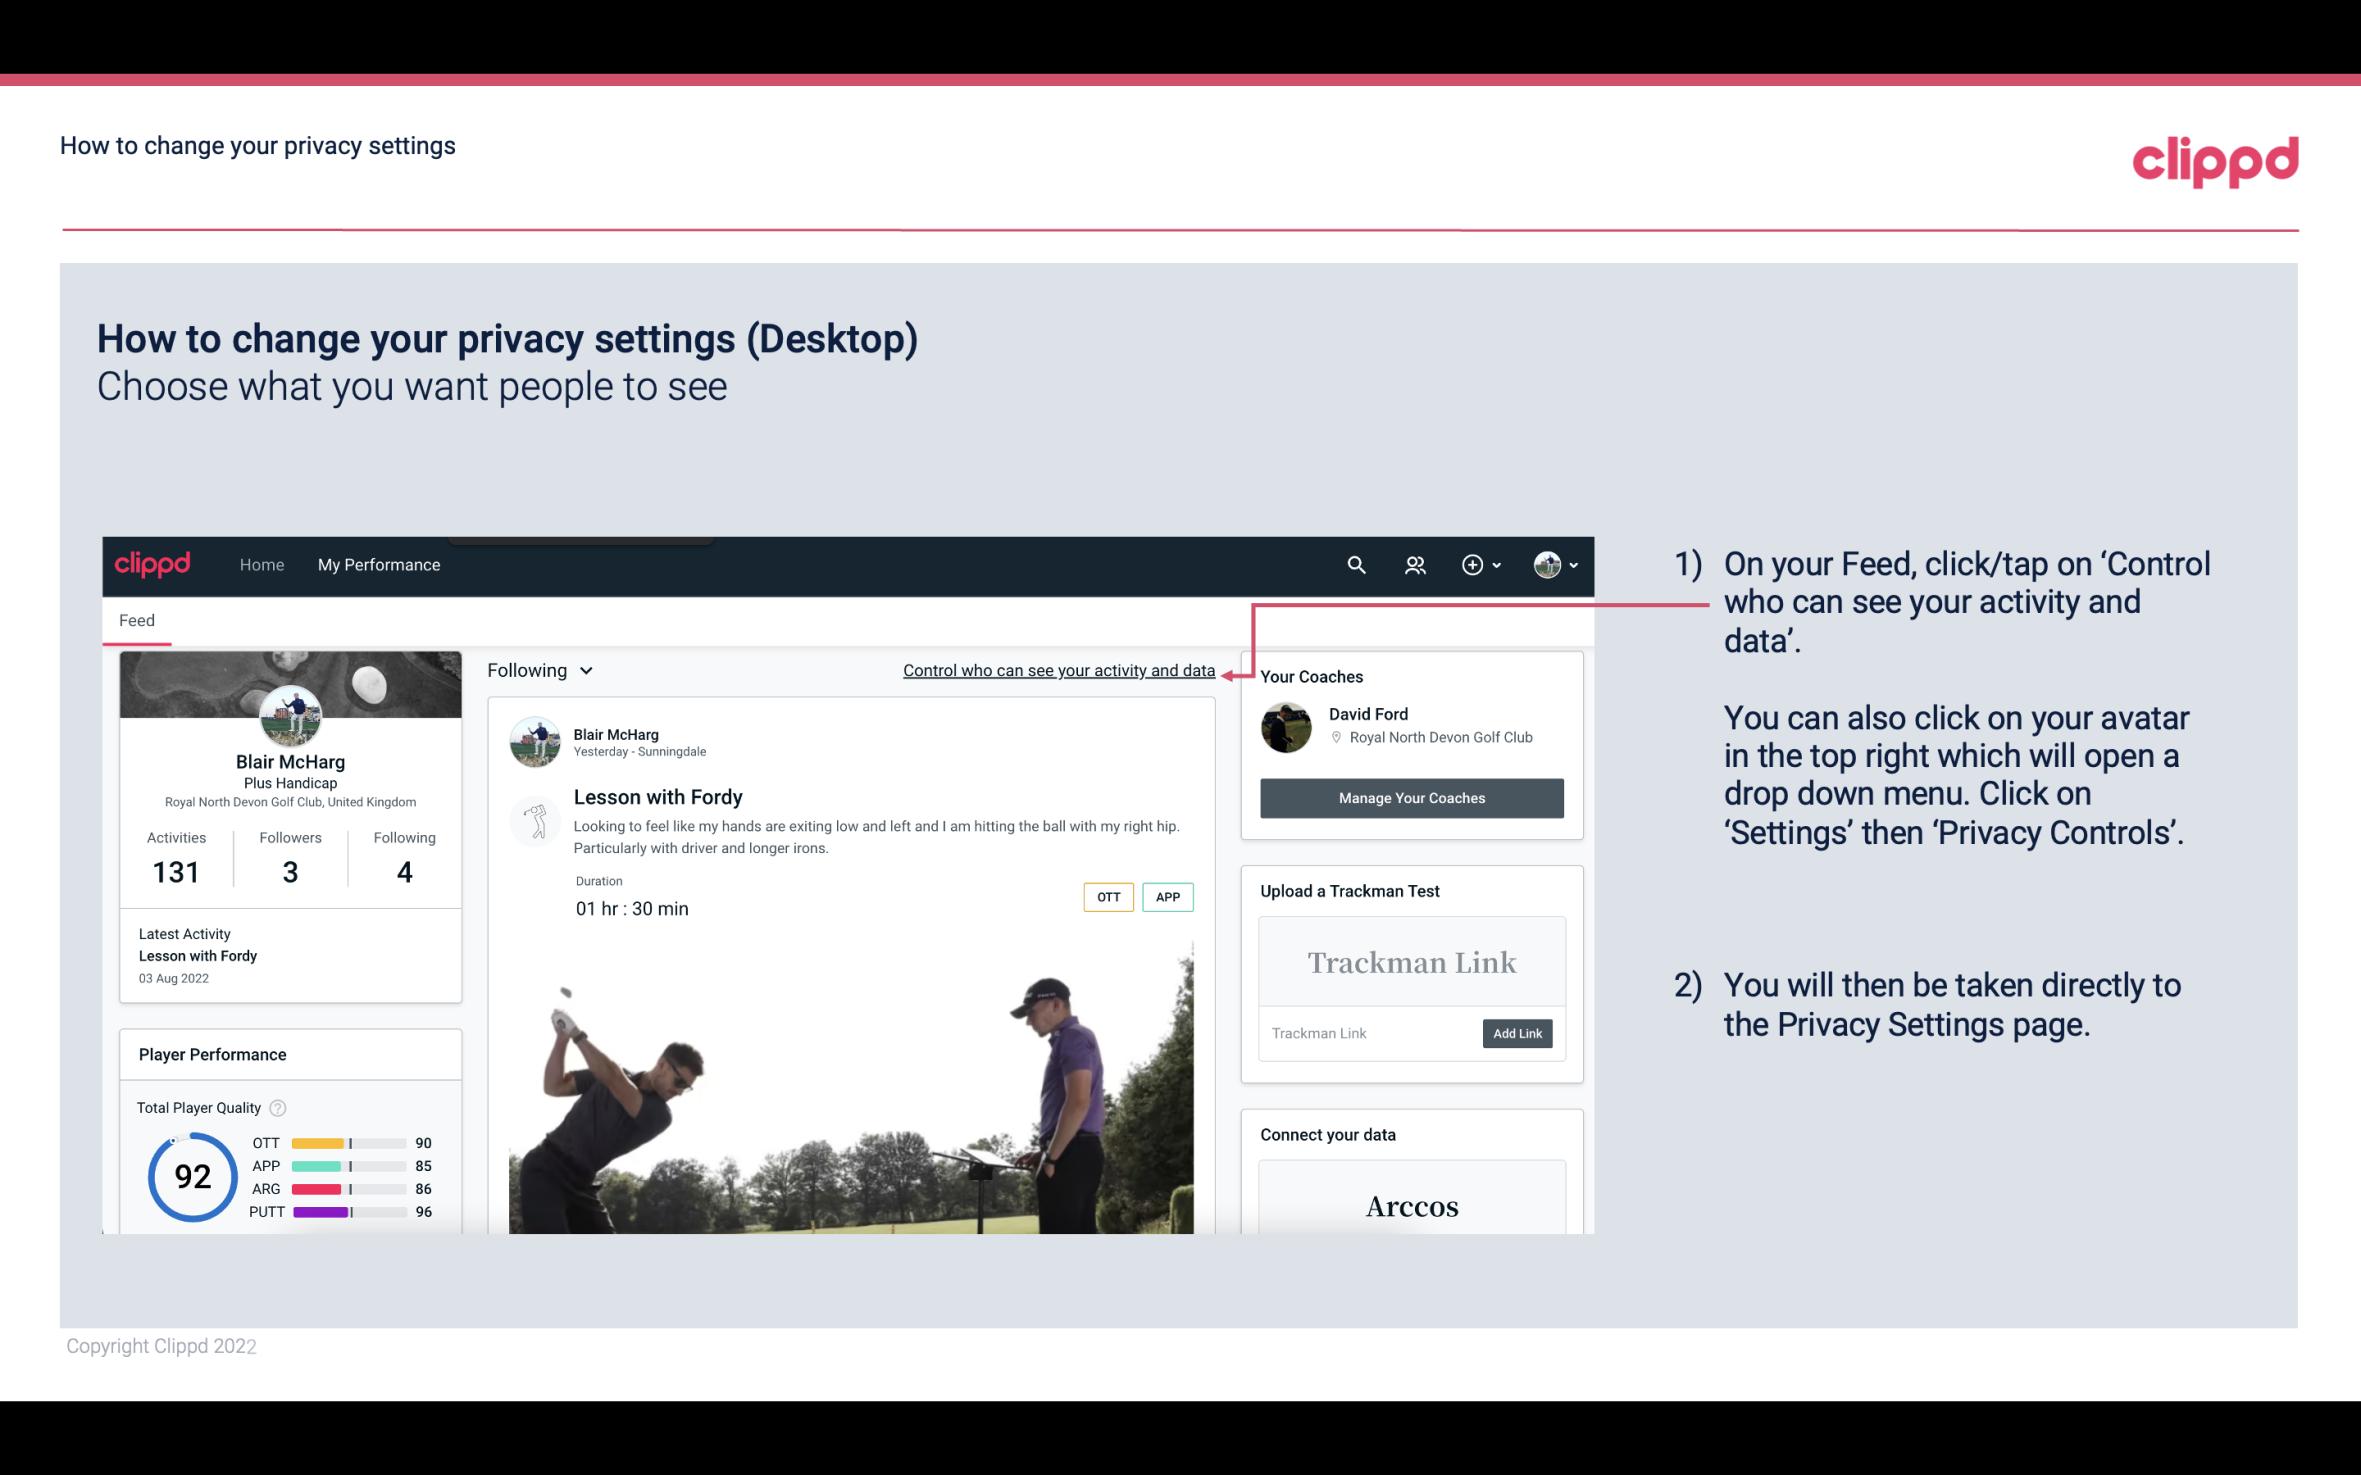Click 'Control who can see your activity and data' link
The width and height of the screenshot is (2361, 1475).
click(1058, 670)
